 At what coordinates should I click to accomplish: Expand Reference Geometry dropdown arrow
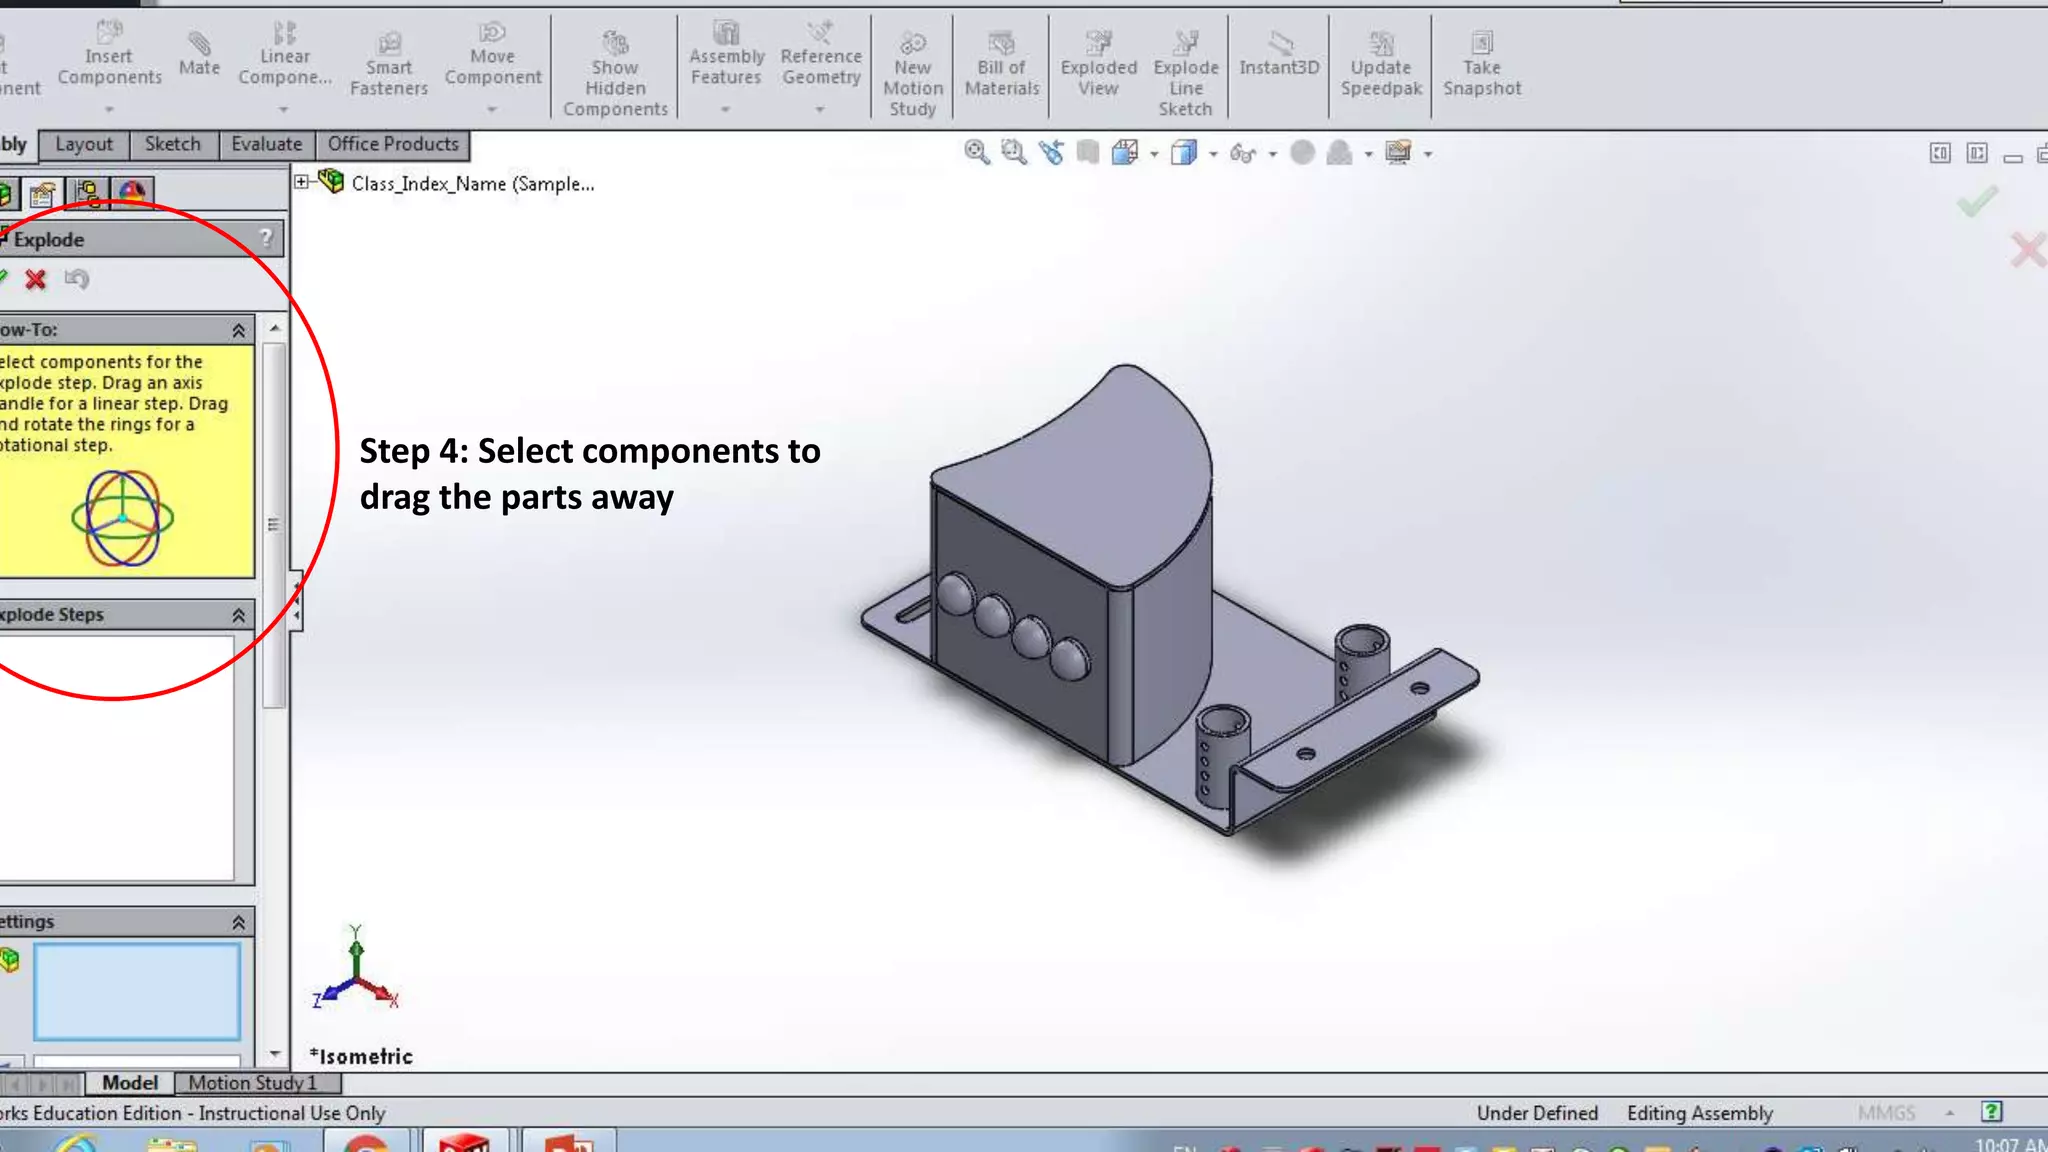(820, 109)
